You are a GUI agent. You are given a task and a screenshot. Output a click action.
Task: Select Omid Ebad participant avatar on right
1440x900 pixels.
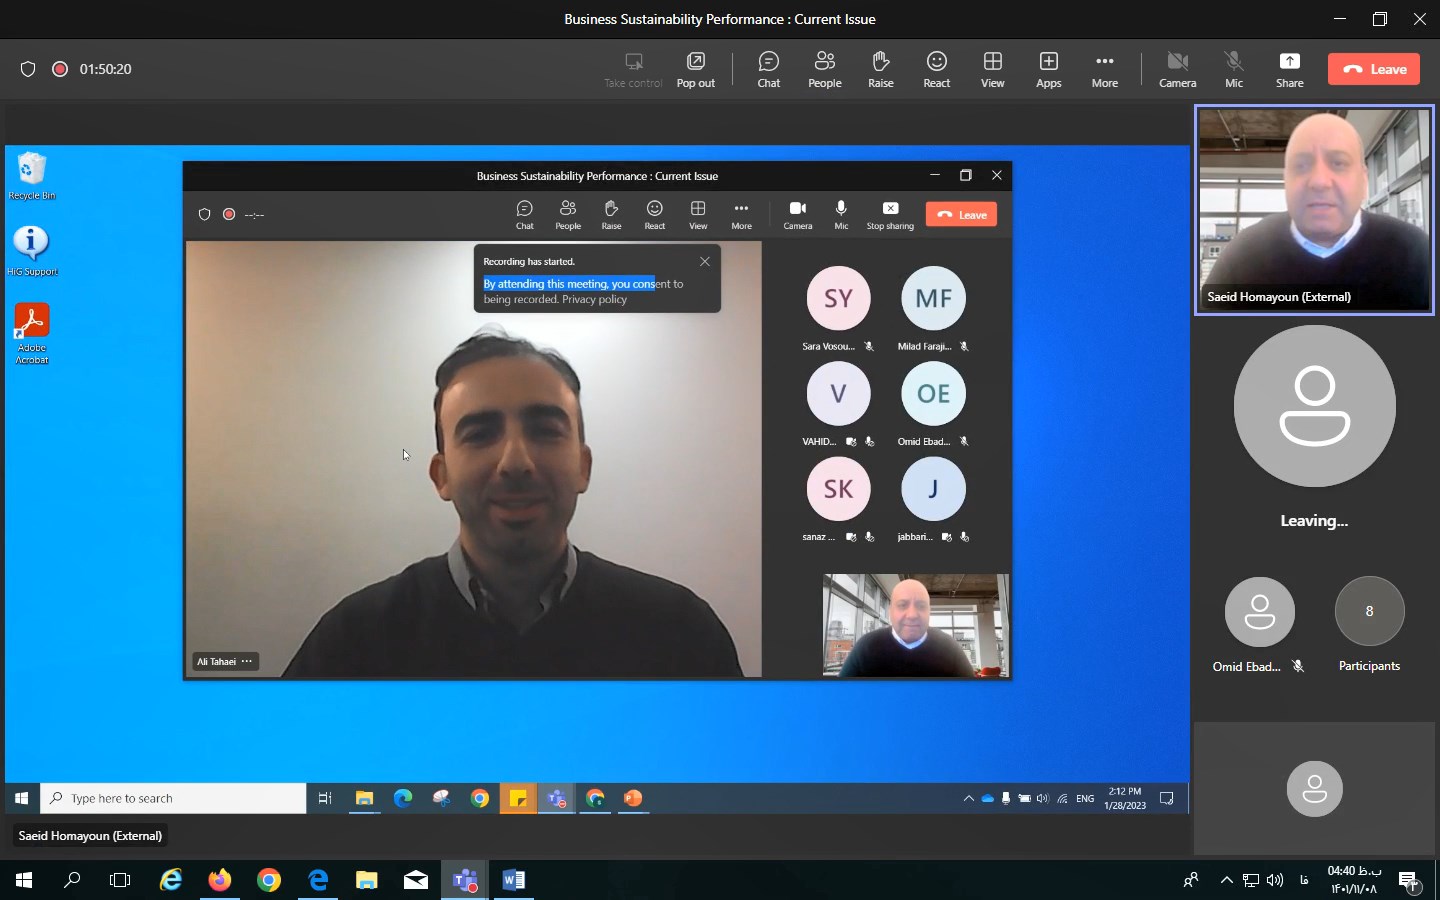1259,611
